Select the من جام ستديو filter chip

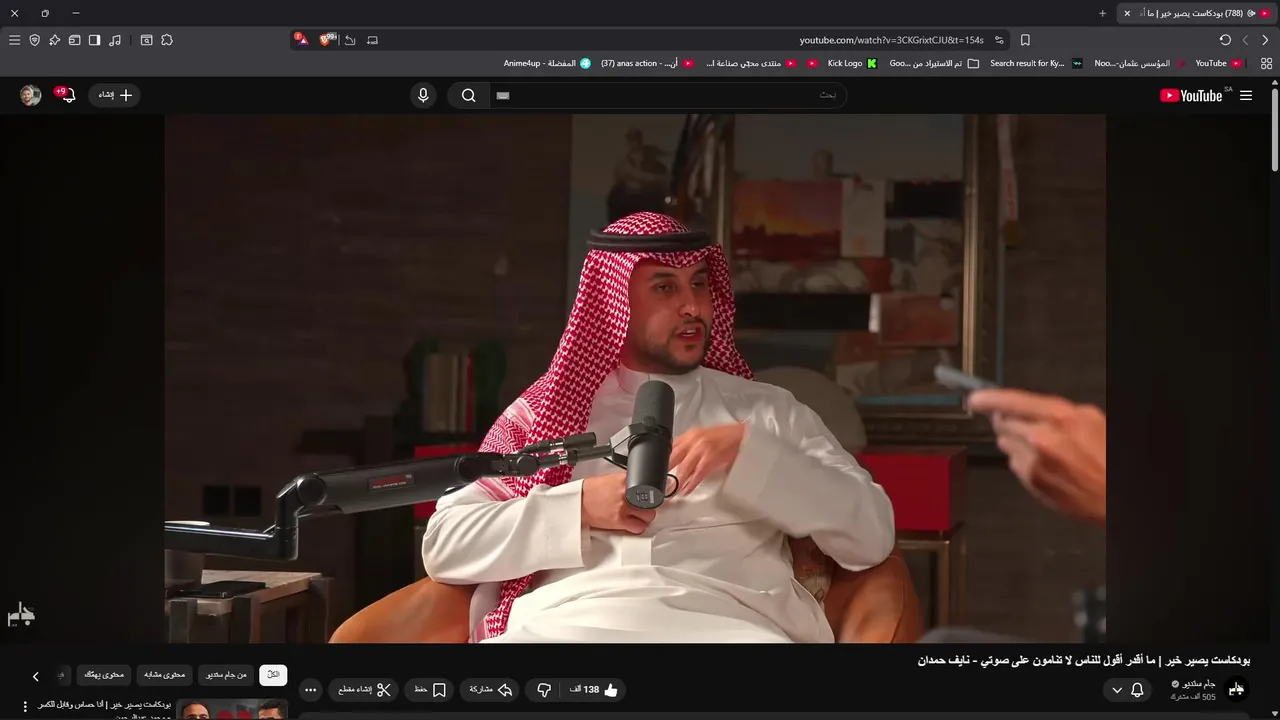pos(226,675)
